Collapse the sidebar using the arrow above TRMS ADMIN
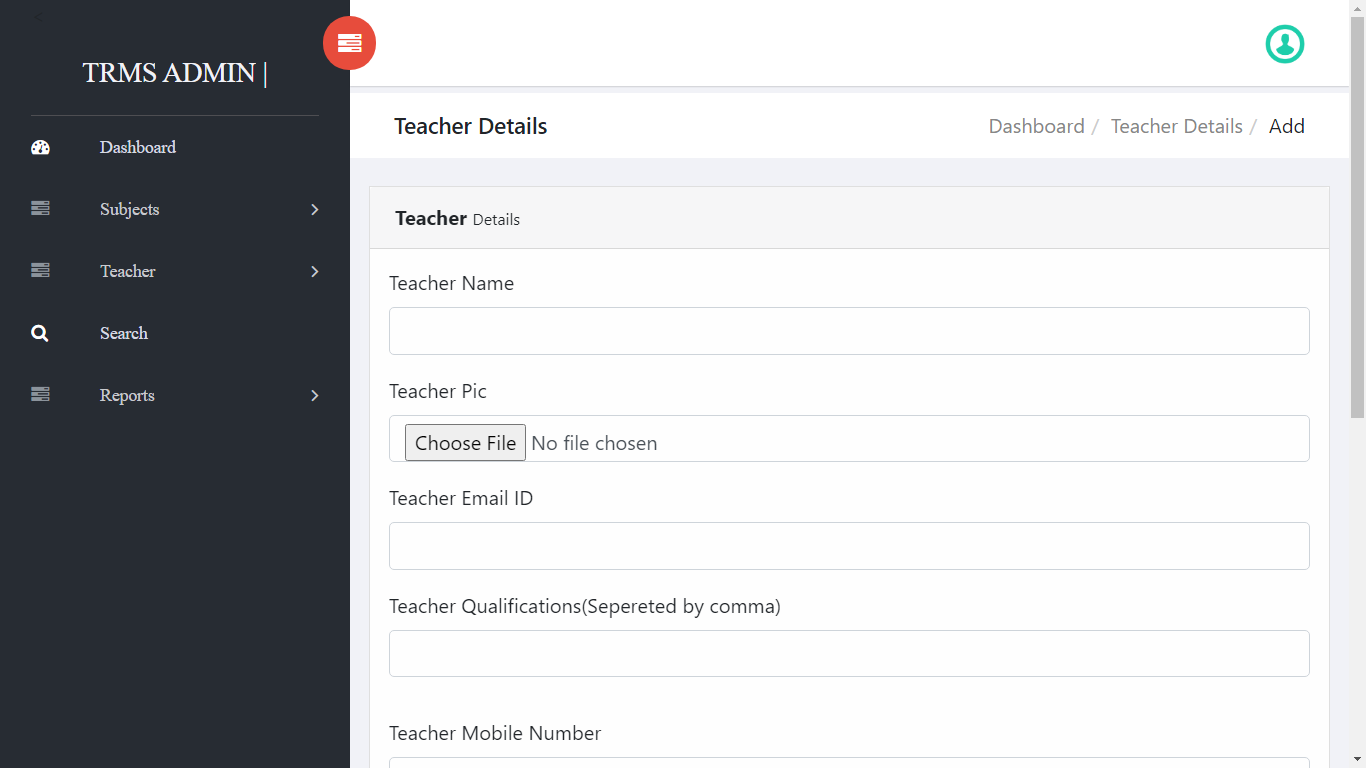 pos(40,15)
